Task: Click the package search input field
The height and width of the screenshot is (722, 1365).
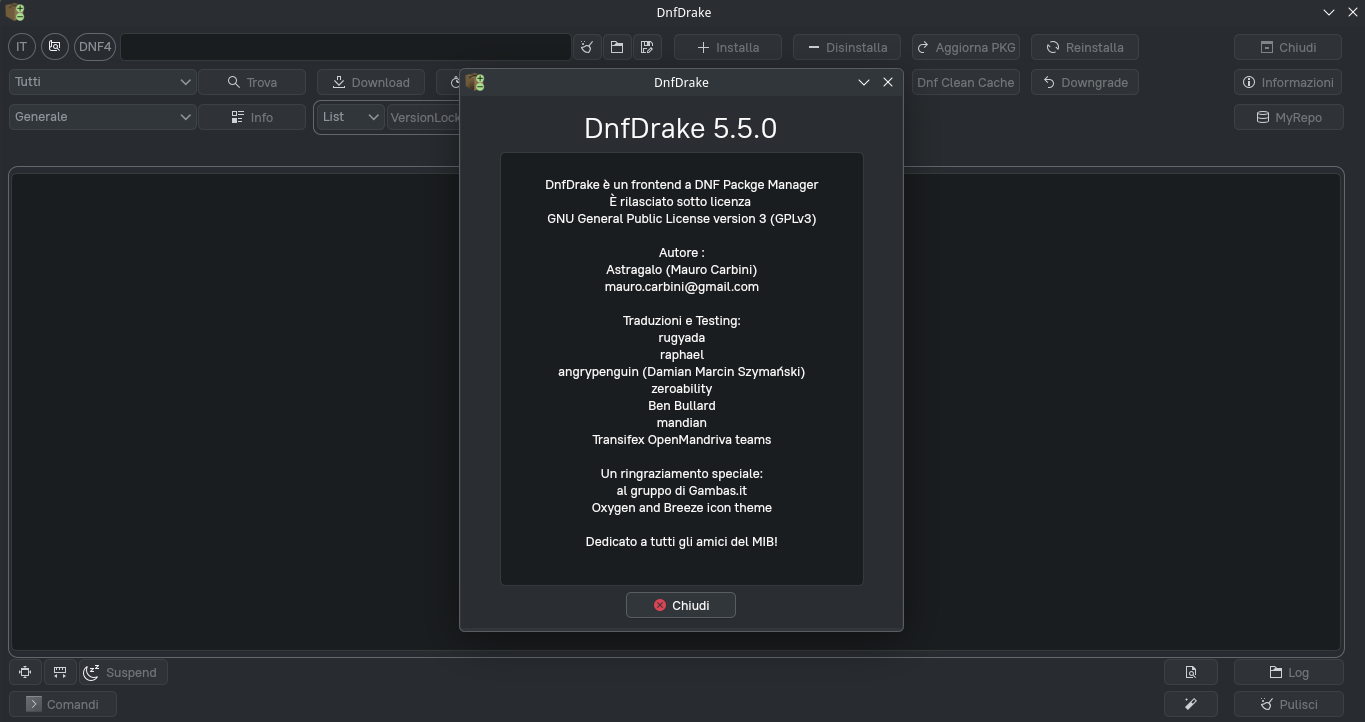Action: click(345, 47)
